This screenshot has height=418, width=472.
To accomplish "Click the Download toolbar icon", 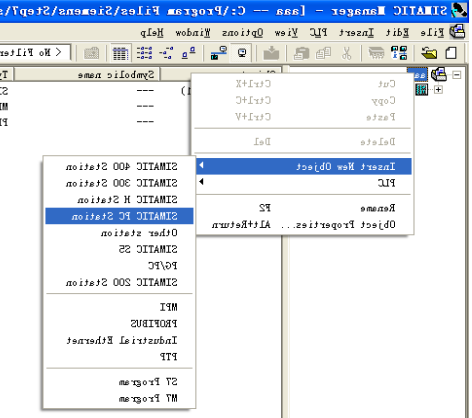I will point(271,53).
